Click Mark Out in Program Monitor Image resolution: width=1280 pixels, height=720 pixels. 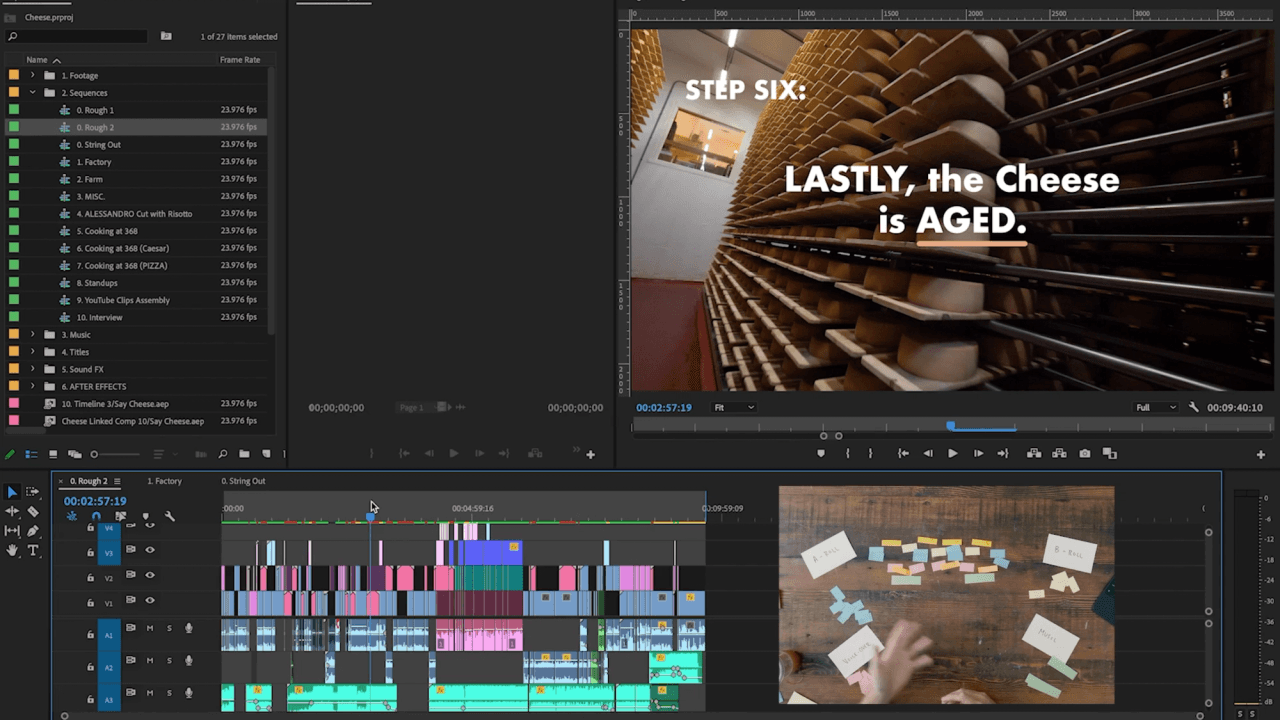[x=870, y=453]
